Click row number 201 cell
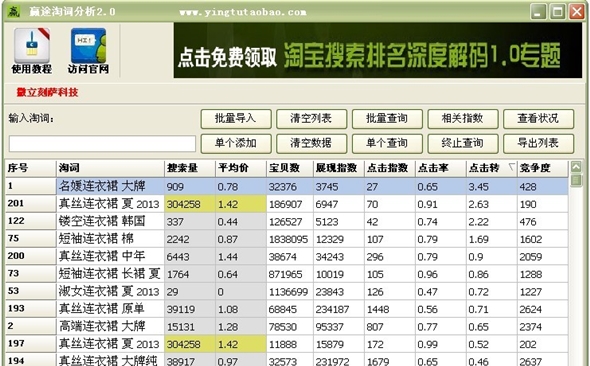Screen dimensions: 590x366 (31, 204)
